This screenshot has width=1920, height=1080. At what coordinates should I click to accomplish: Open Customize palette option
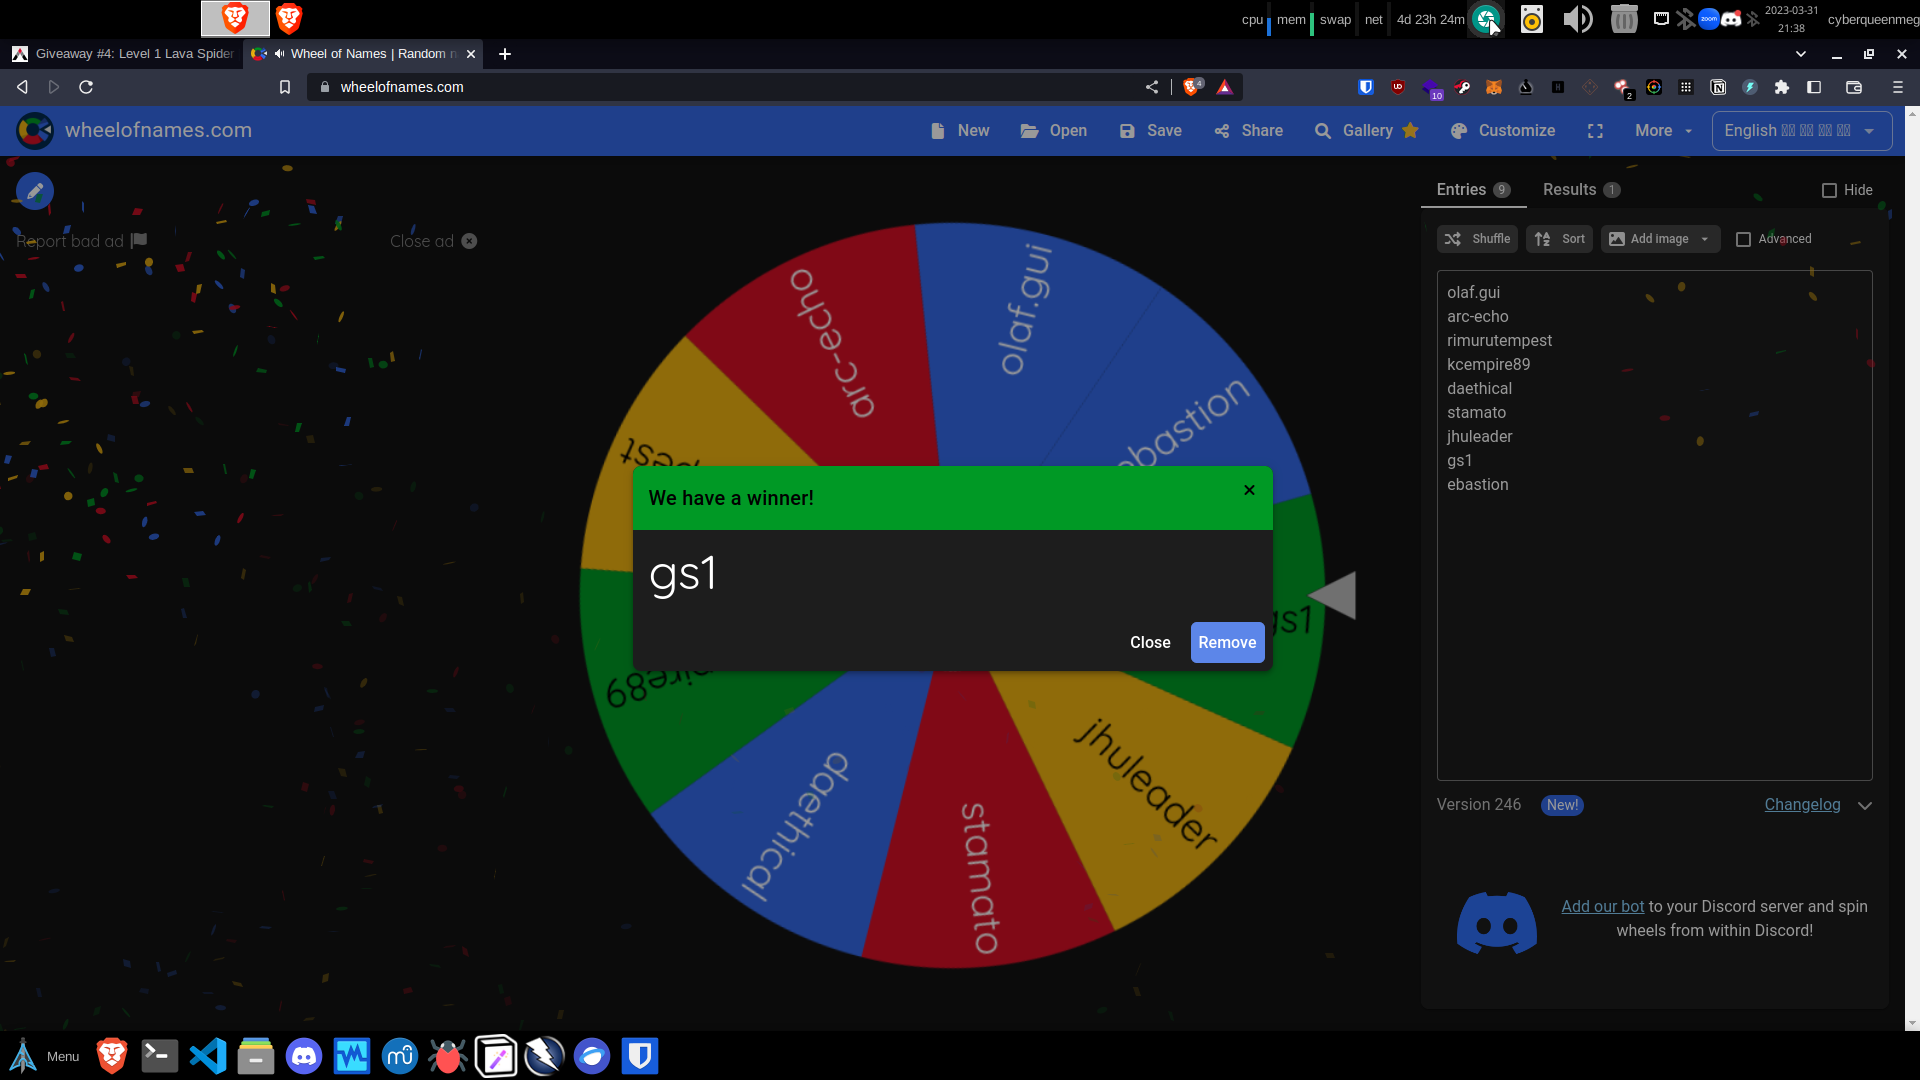click(1503, 131)
